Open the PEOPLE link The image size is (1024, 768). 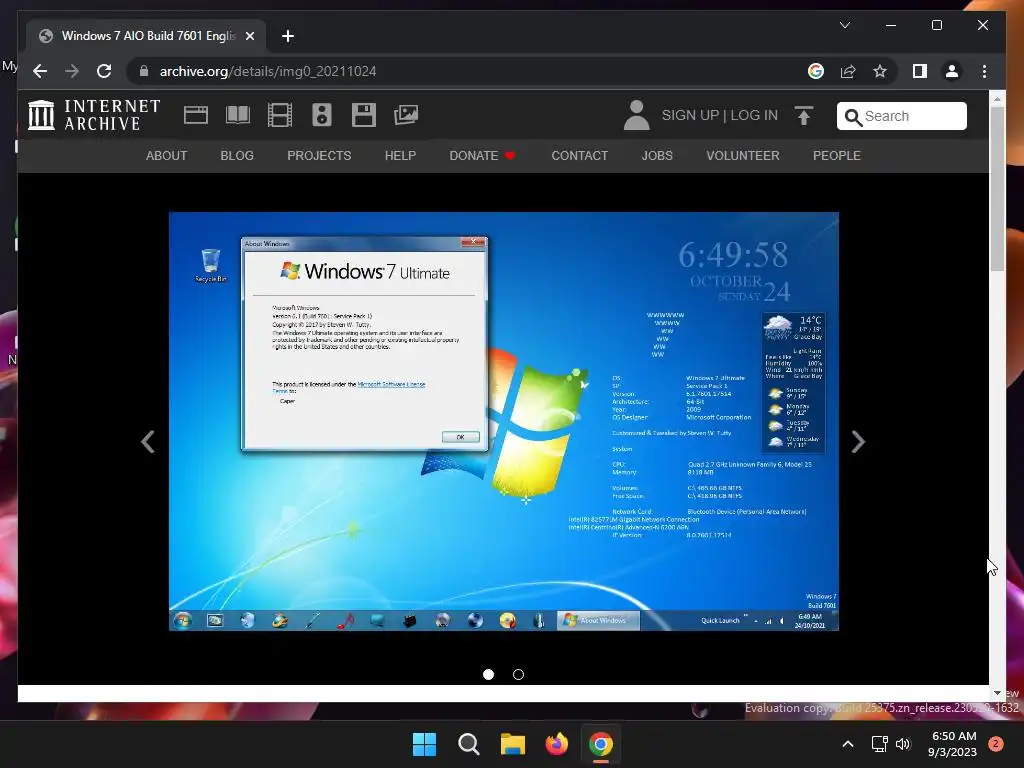pos(837,155)
